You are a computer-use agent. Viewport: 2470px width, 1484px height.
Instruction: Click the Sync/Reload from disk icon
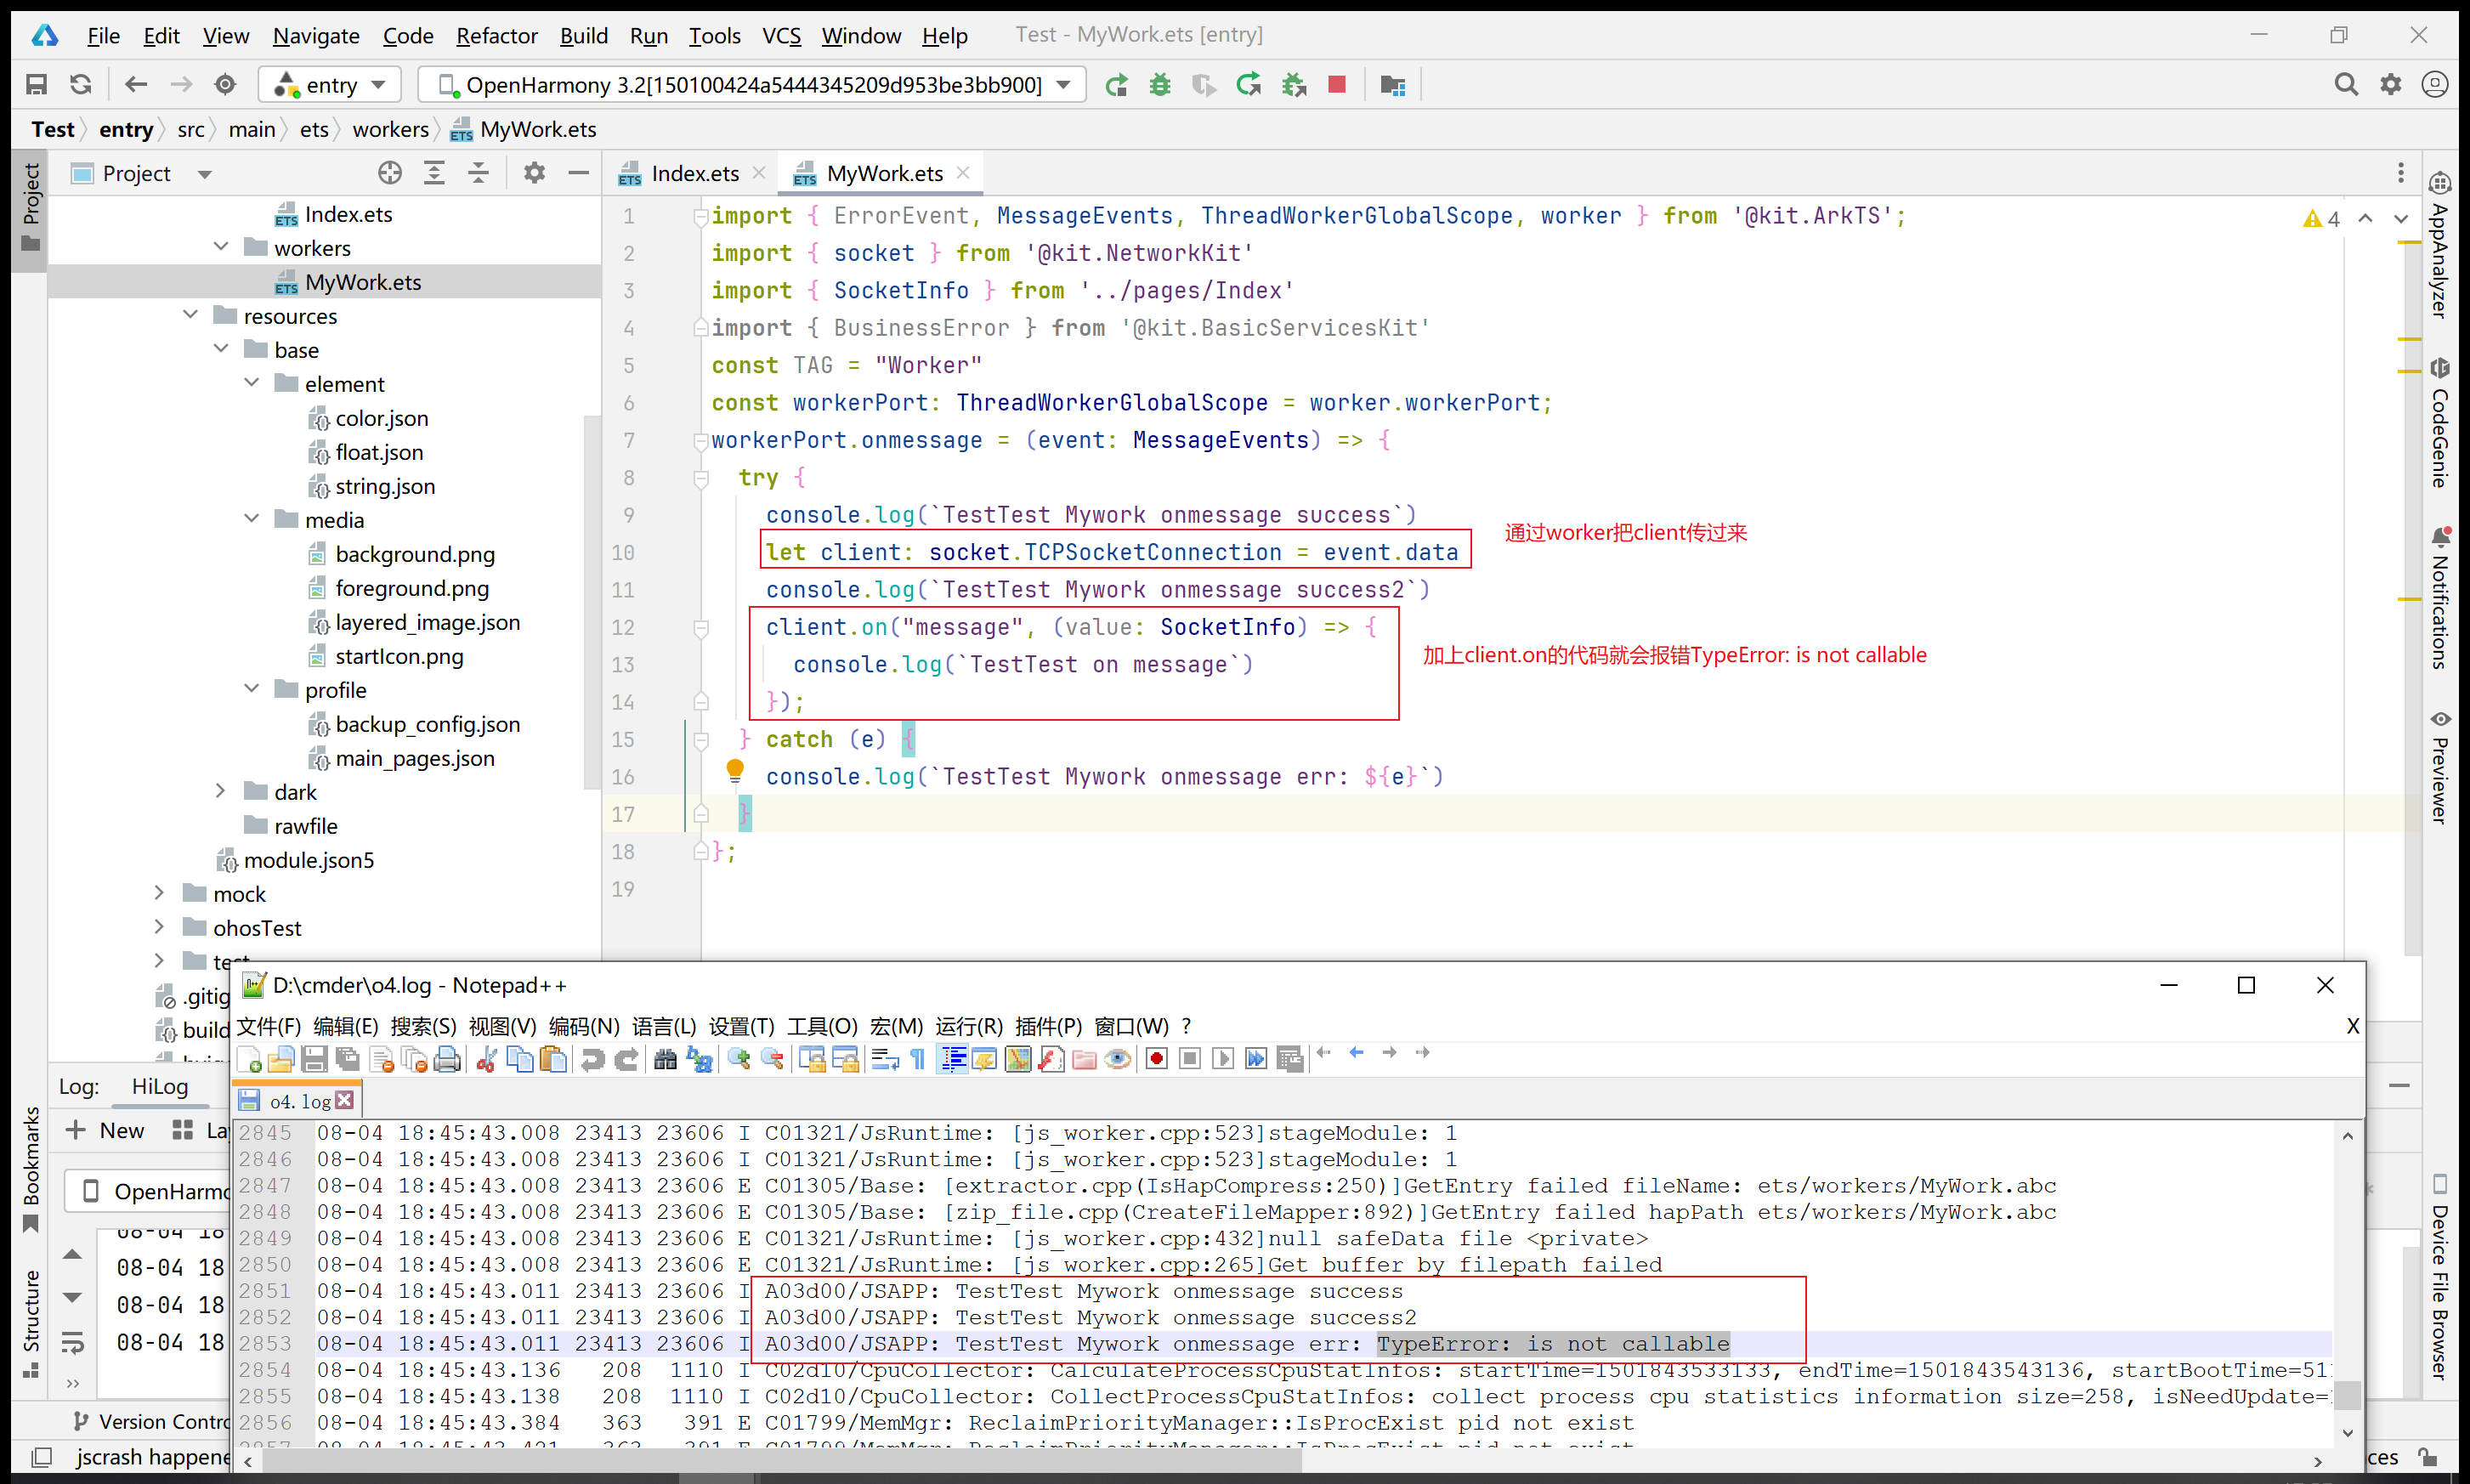pos(81,85)
